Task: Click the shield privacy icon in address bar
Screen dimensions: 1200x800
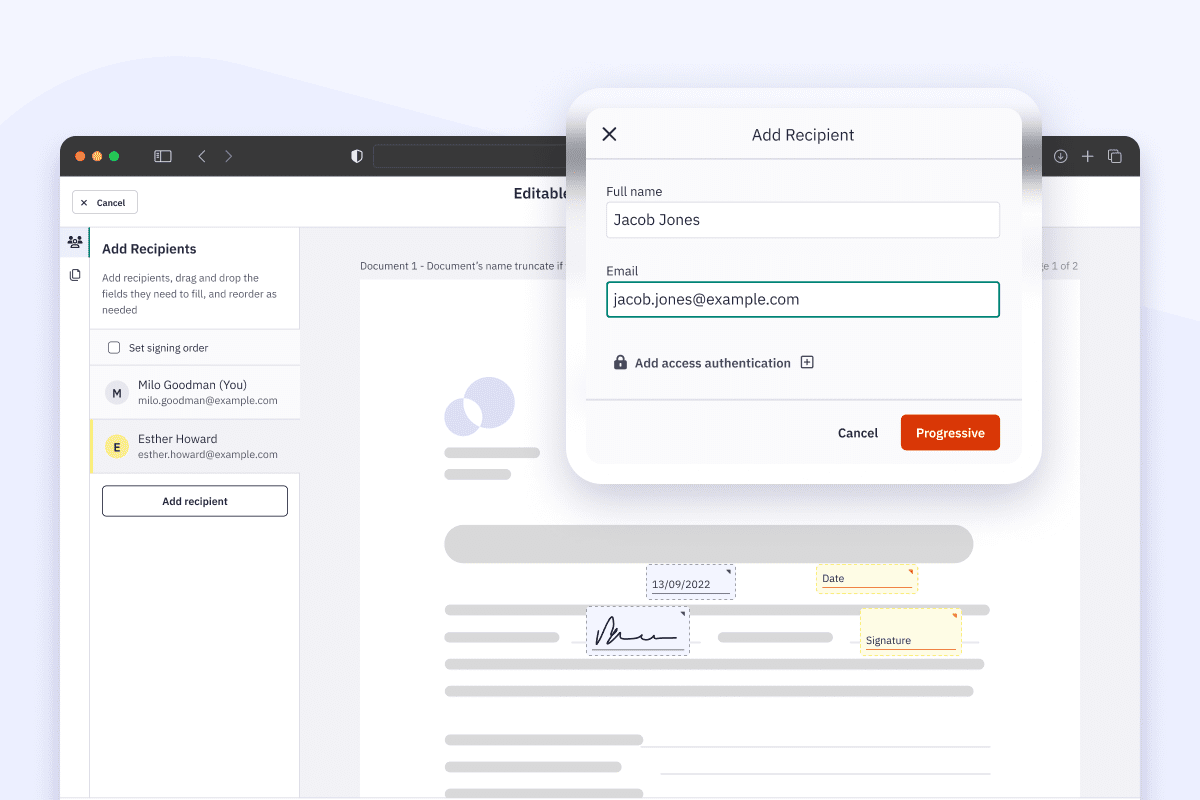Action: pyautogui.click(x=356, y=156)
